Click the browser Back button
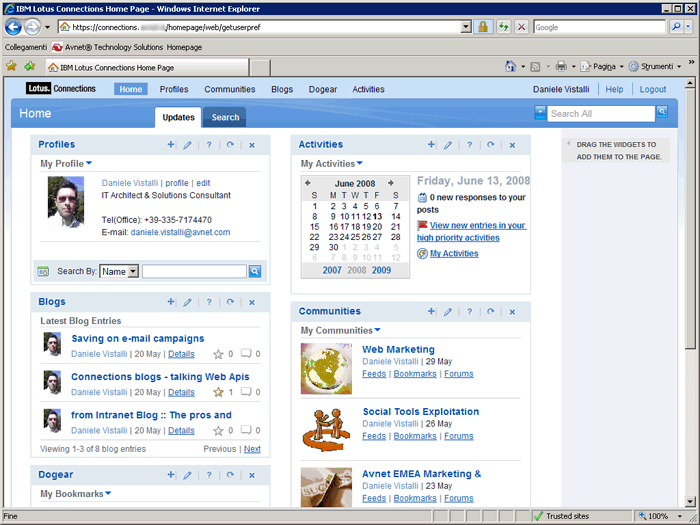700x525 pixels. 13,27
